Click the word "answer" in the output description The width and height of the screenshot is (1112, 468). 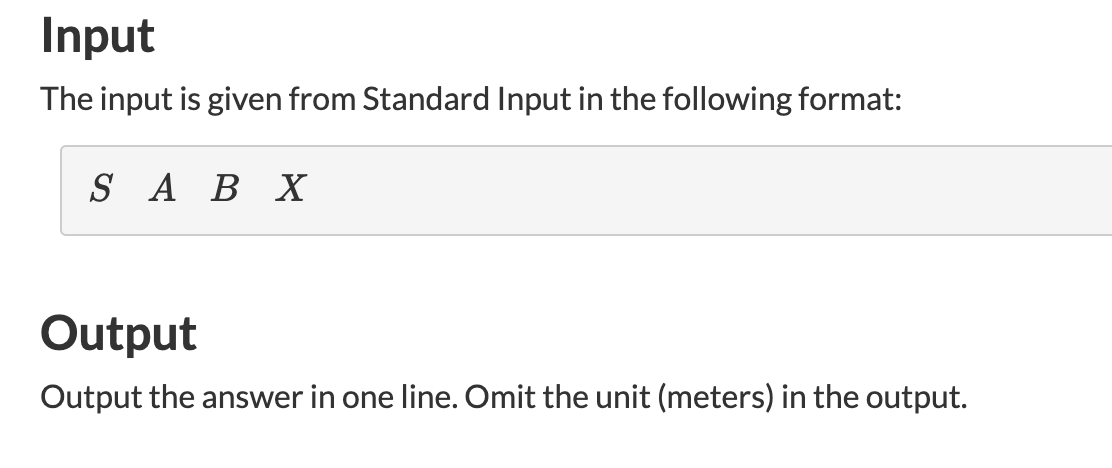click(242, 397)
